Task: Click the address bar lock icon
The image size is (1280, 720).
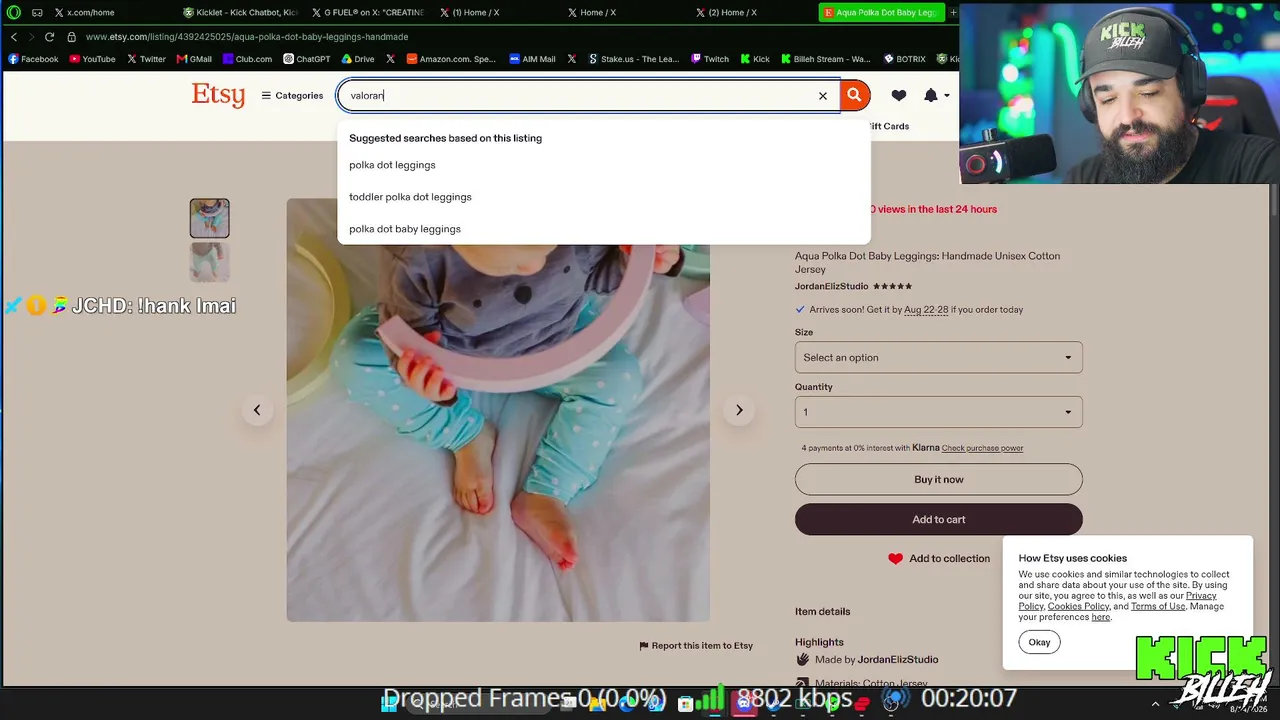Action: [x=72, y=37]
